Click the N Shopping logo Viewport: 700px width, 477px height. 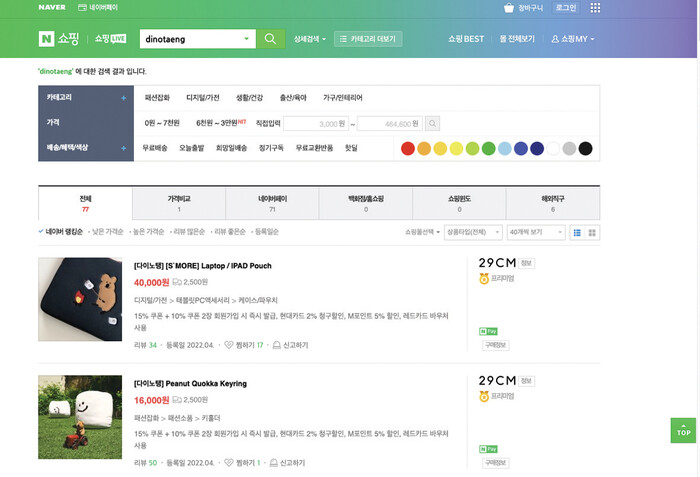(x=58, y=39)
